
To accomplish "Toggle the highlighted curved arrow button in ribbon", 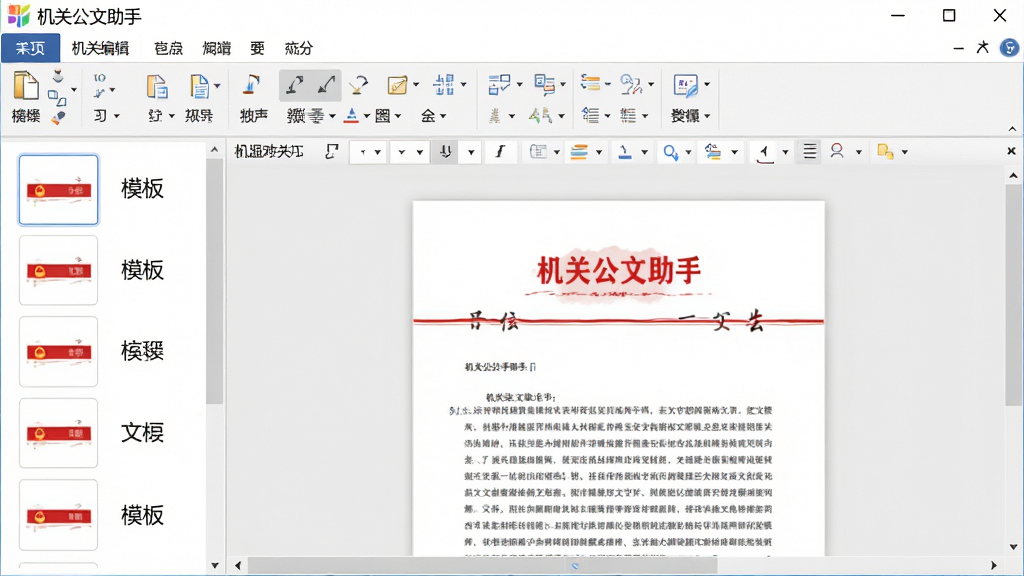I will coord(295,86).
